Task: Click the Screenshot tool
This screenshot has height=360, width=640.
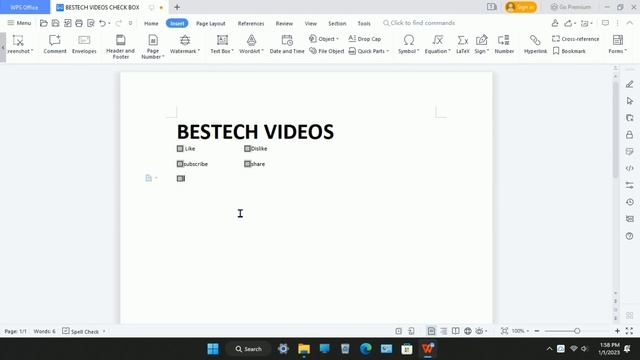Action: [19, 44]
